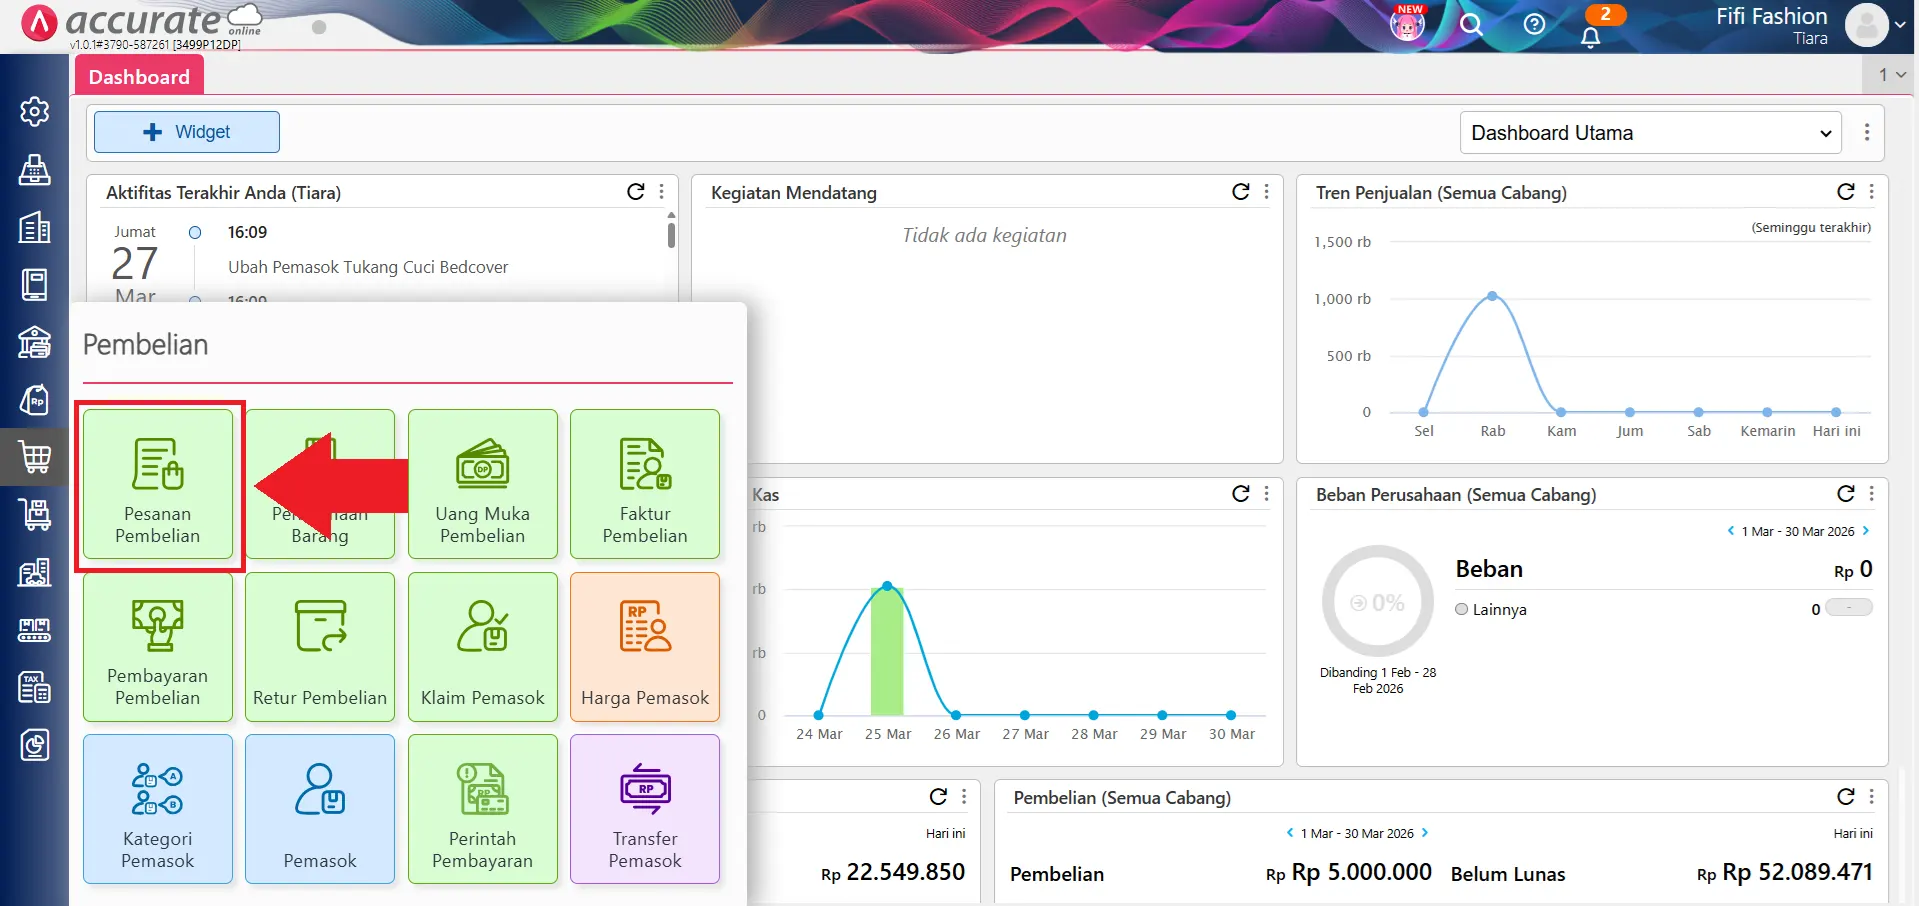Expand the Dashboard Utama dropdown
This screenshot has height=906, width=1919.
pyautogui.click(x=1650, y=133)
